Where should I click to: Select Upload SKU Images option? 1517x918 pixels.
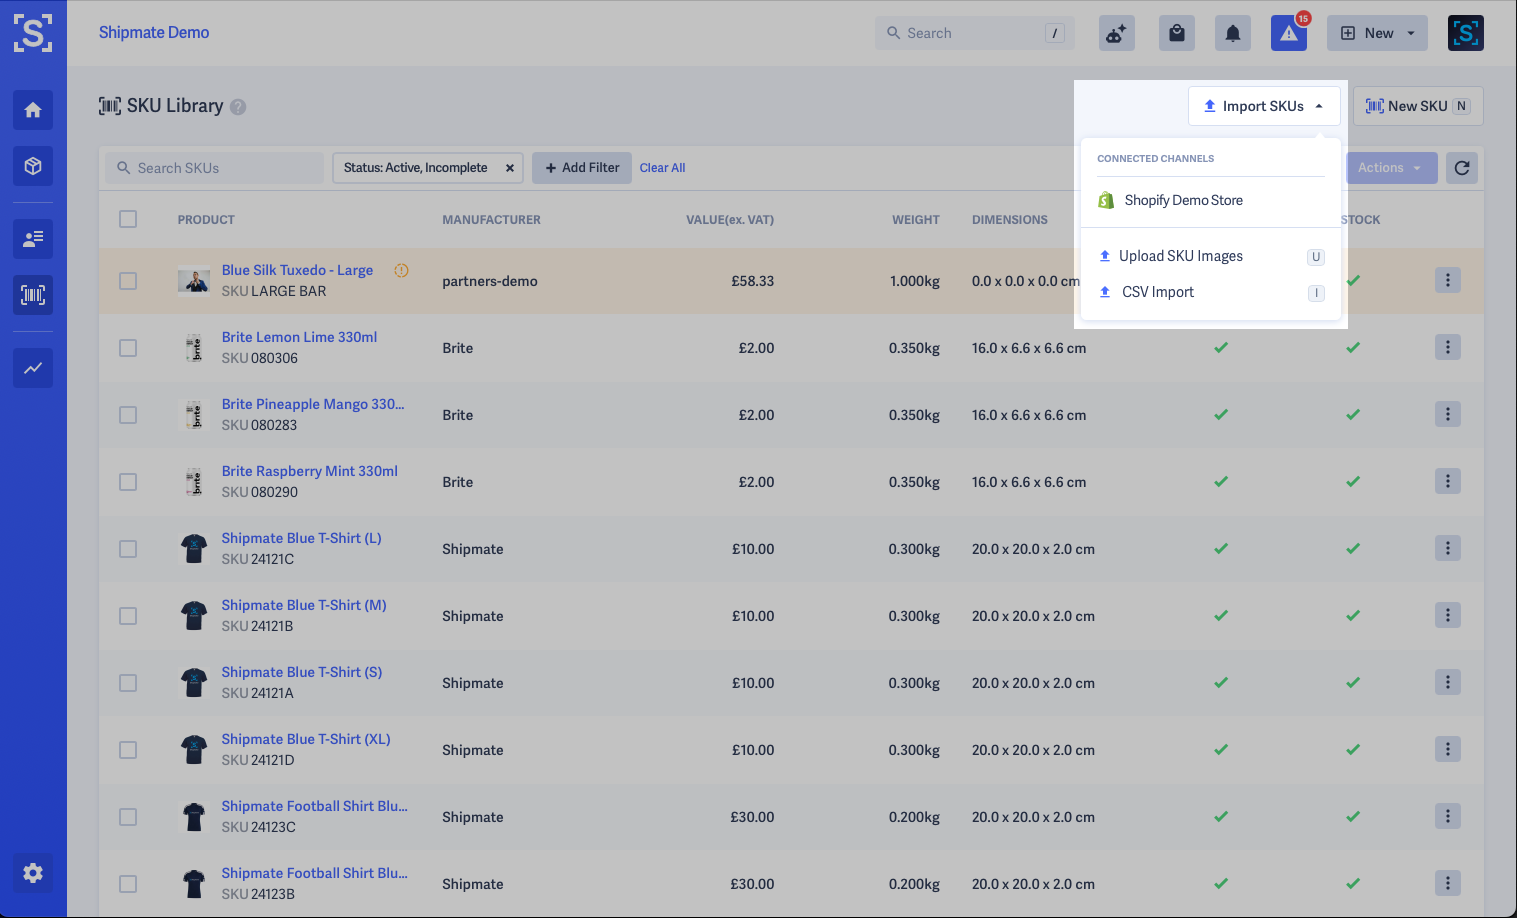[x=1211, y=256]
